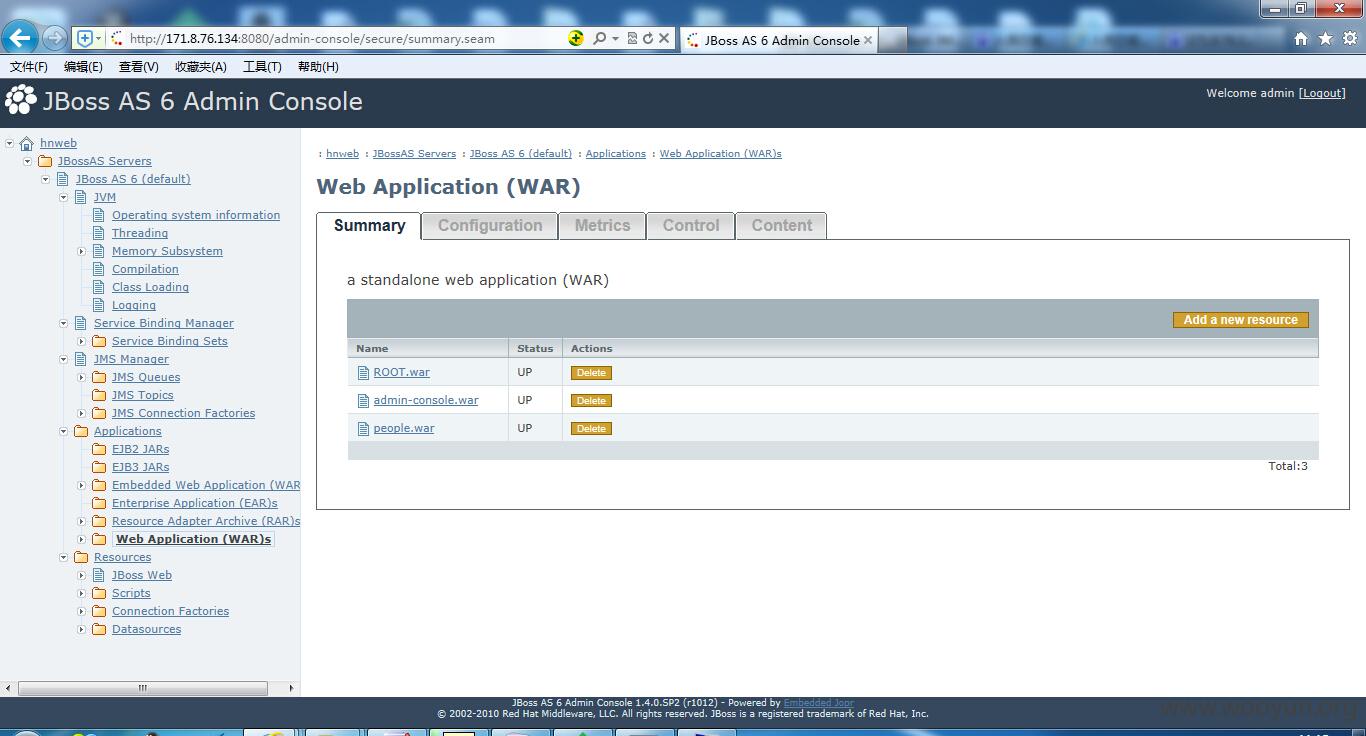The width and height of the screenshot is (1366, 736).
Task: Click the Add a new resource button
Action: click(x=1241, y=320)
